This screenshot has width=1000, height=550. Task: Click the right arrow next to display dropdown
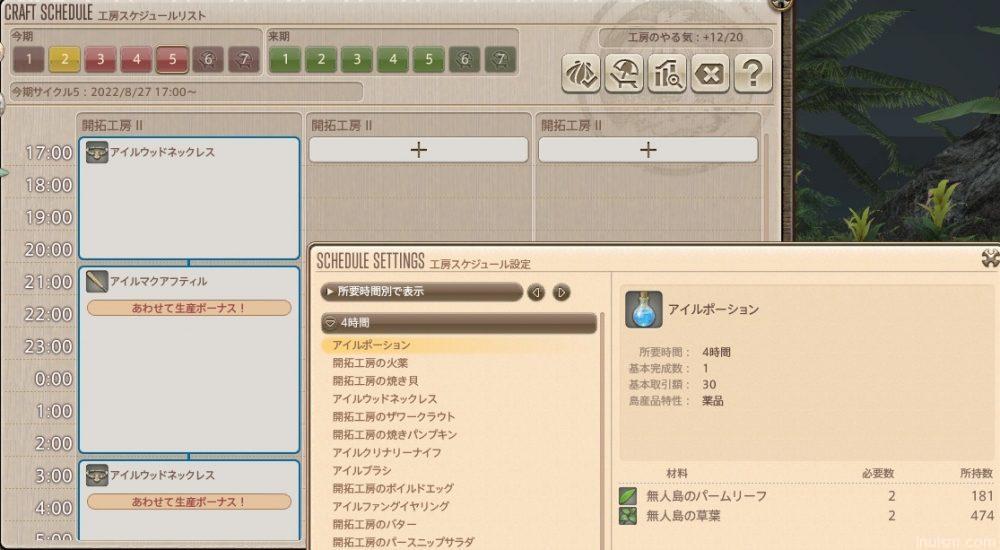561,292
